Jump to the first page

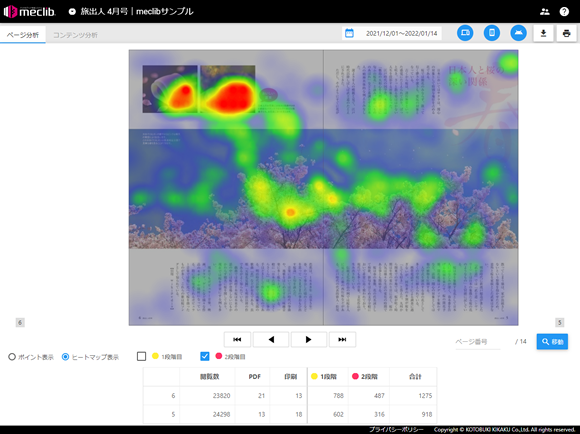237,339
